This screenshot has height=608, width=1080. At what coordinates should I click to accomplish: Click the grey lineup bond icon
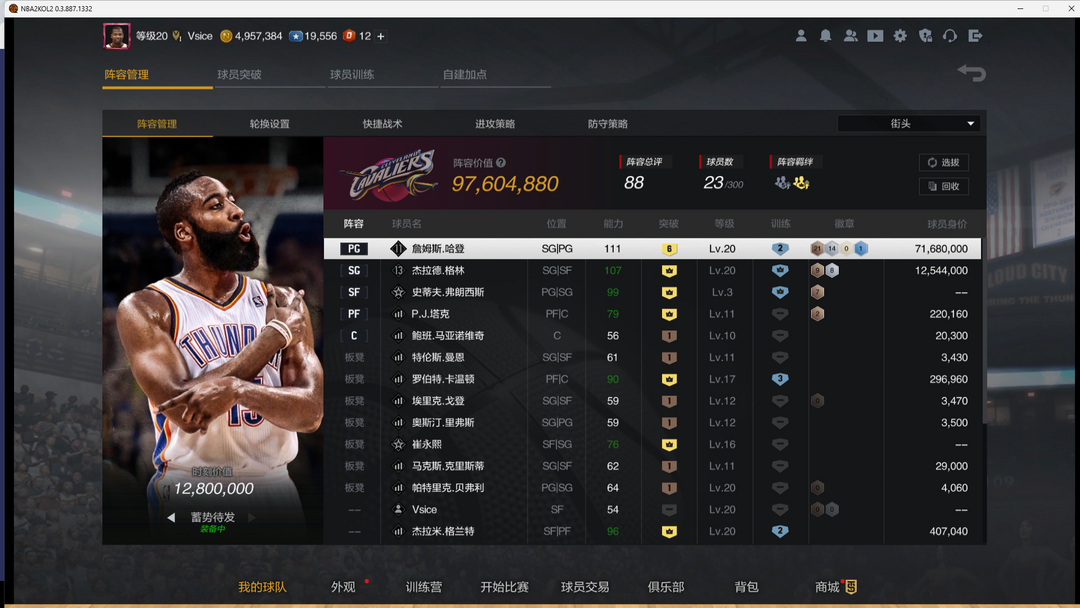click(782, 183)
